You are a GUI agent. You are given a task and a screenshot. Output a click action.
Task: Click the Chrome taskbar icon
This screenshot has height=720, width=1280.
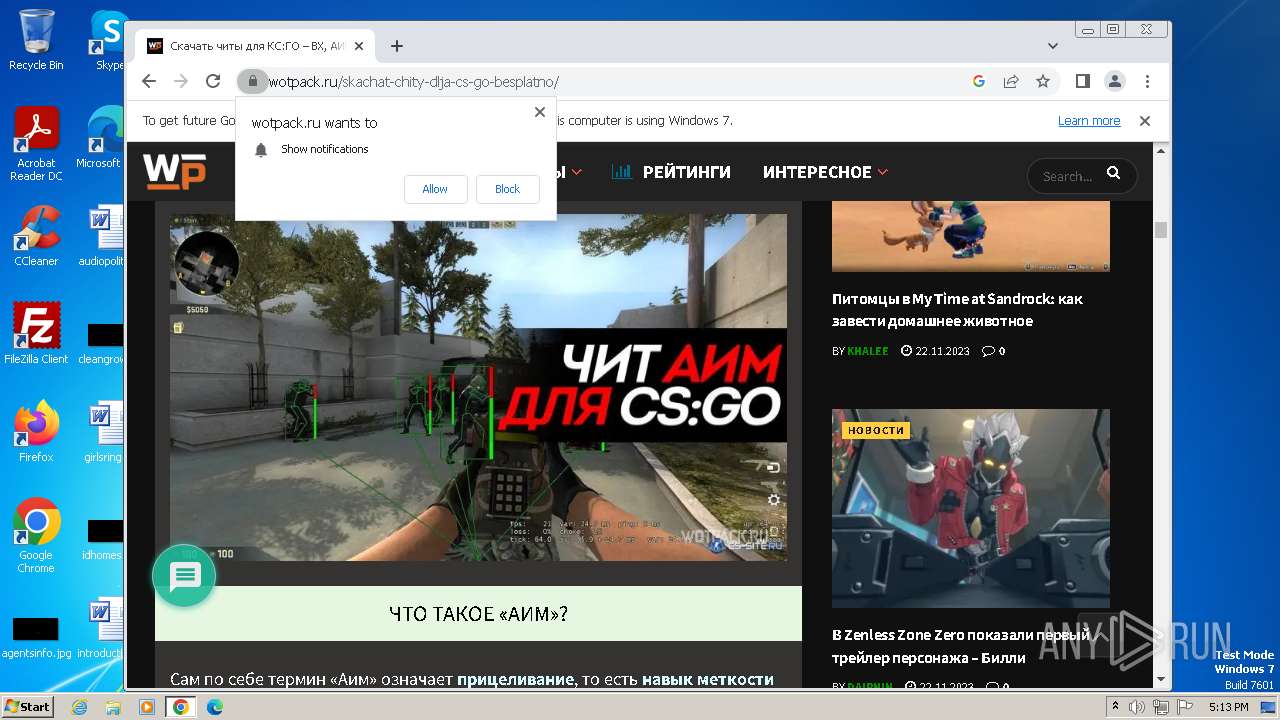181,707
